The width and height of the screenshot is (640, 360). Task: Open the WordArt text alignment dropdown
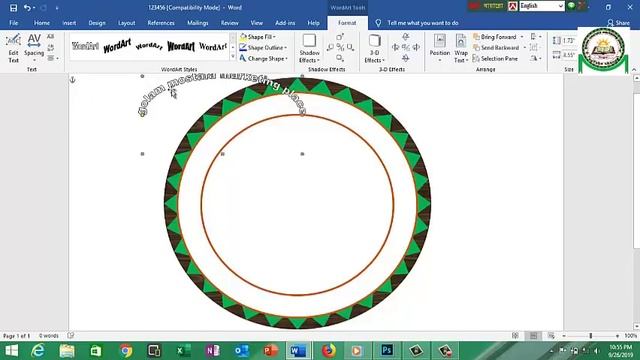pos(52,58)
